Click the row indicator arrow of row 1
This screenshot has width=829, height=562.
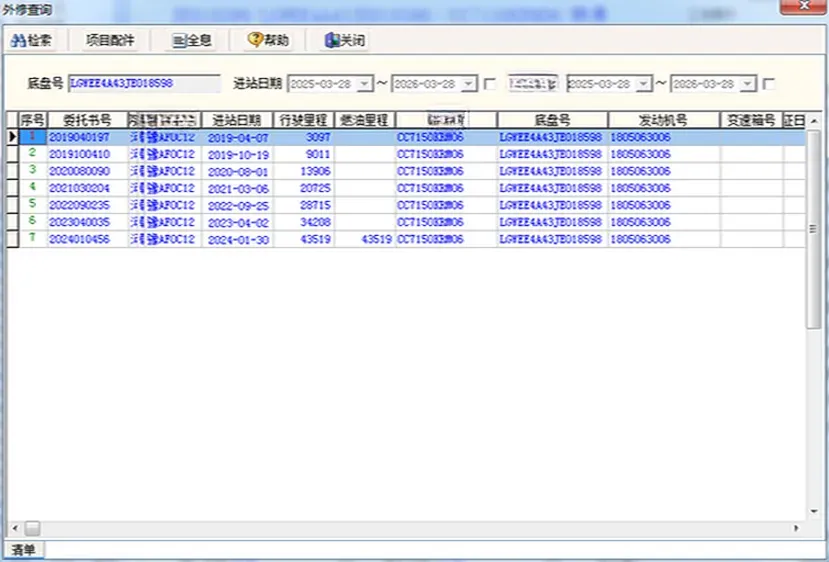click(12, 136)
